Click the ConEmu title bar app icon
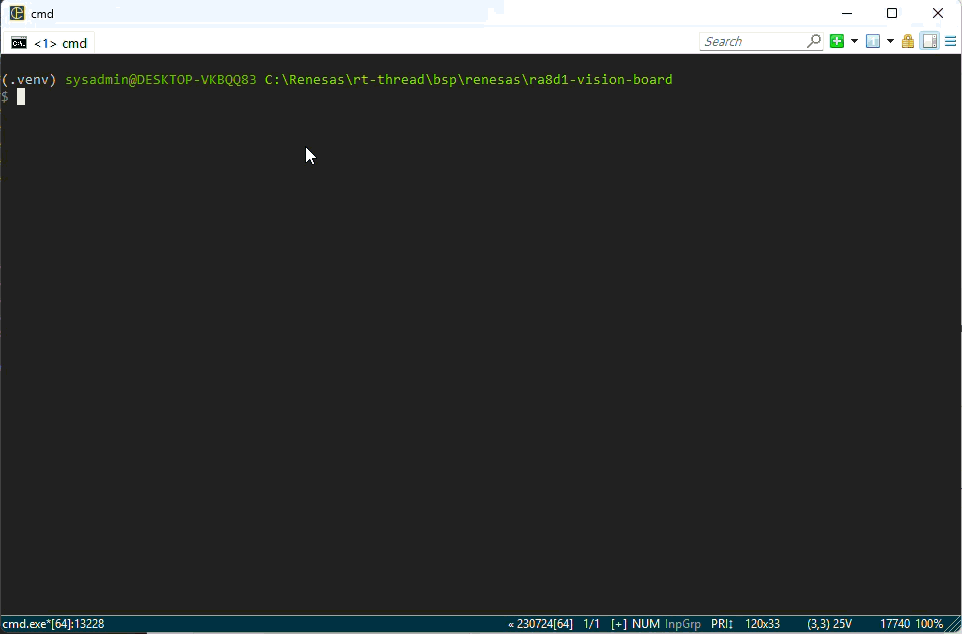 pyautogui.click(x=17, y=13)
